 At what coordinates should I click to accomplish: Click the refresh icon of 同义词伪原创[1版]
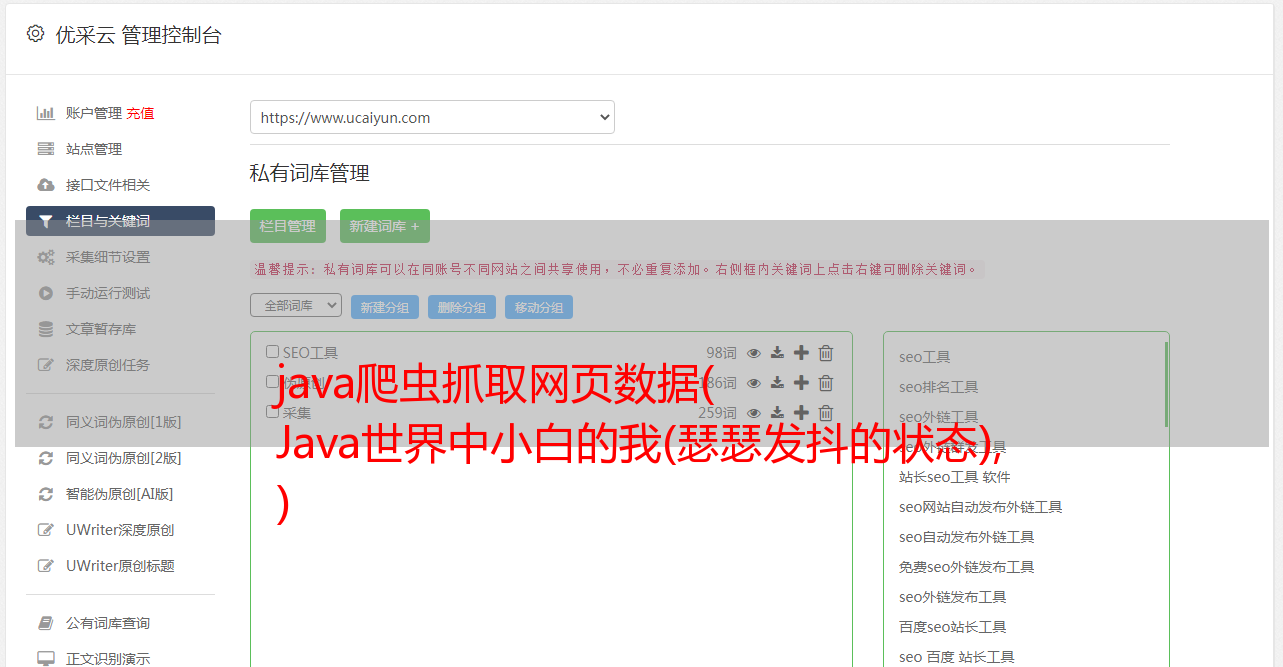46,422
